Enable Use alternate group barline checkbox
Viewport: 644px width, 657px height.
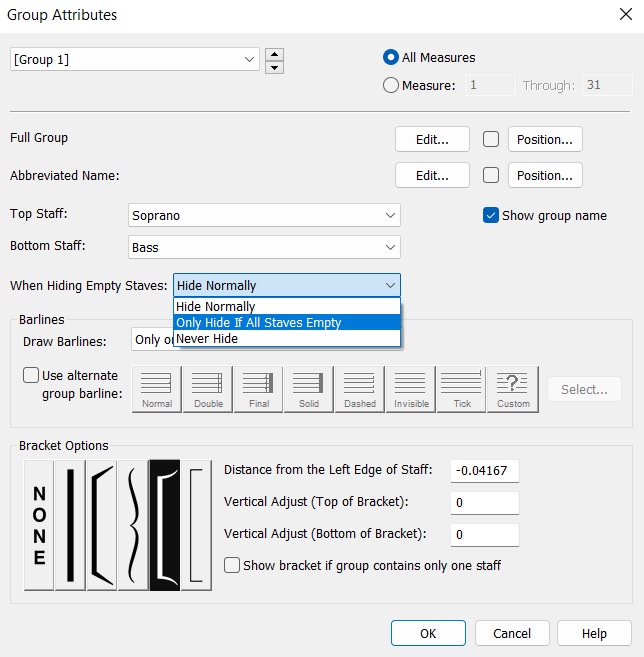(x=30, y=376)
